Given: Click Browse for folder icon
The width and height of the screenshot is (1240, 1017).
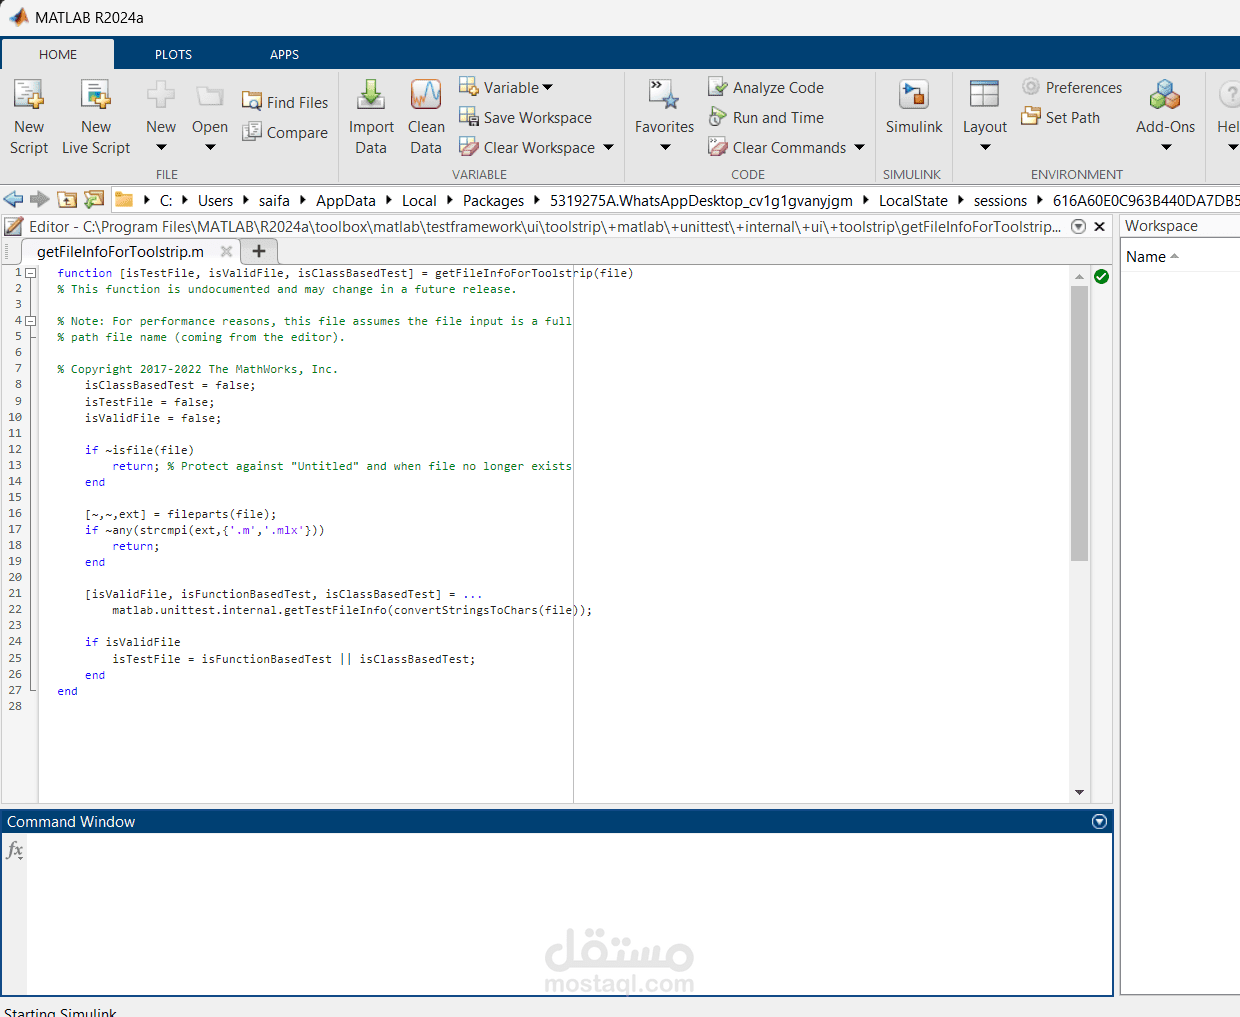Looking at the screenshot, I should pyautogui.click(x=94, y=199).
